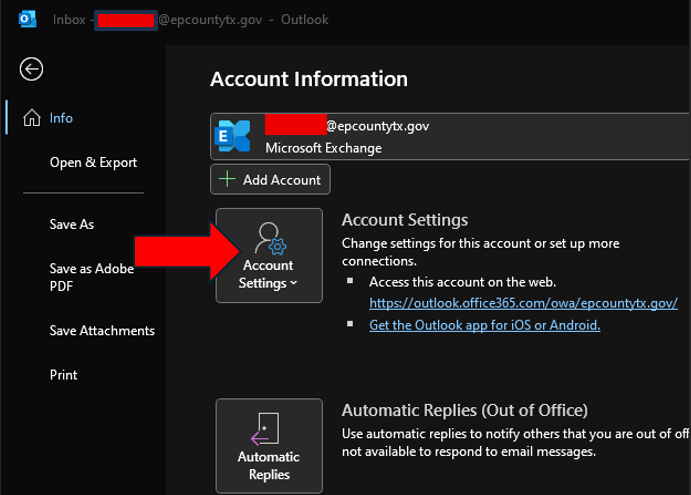Open the Print page

pyautogui.click(x=63, y=375)
